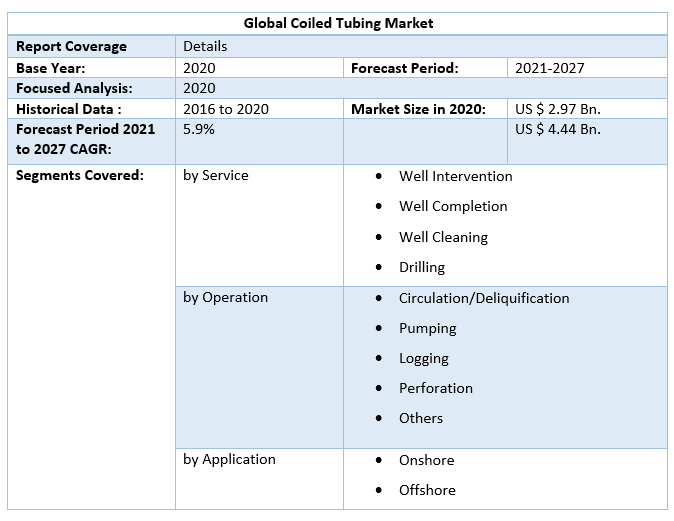Screen dimensions: 674x521
Task: Select the Perforation bullet item
Action: (x=435, y=388)
